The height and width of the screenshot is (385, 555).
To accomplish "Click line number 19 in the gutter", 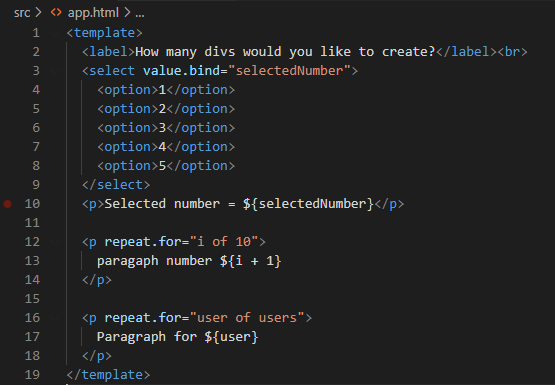I will pyautogui.click(x=32, y=375).
